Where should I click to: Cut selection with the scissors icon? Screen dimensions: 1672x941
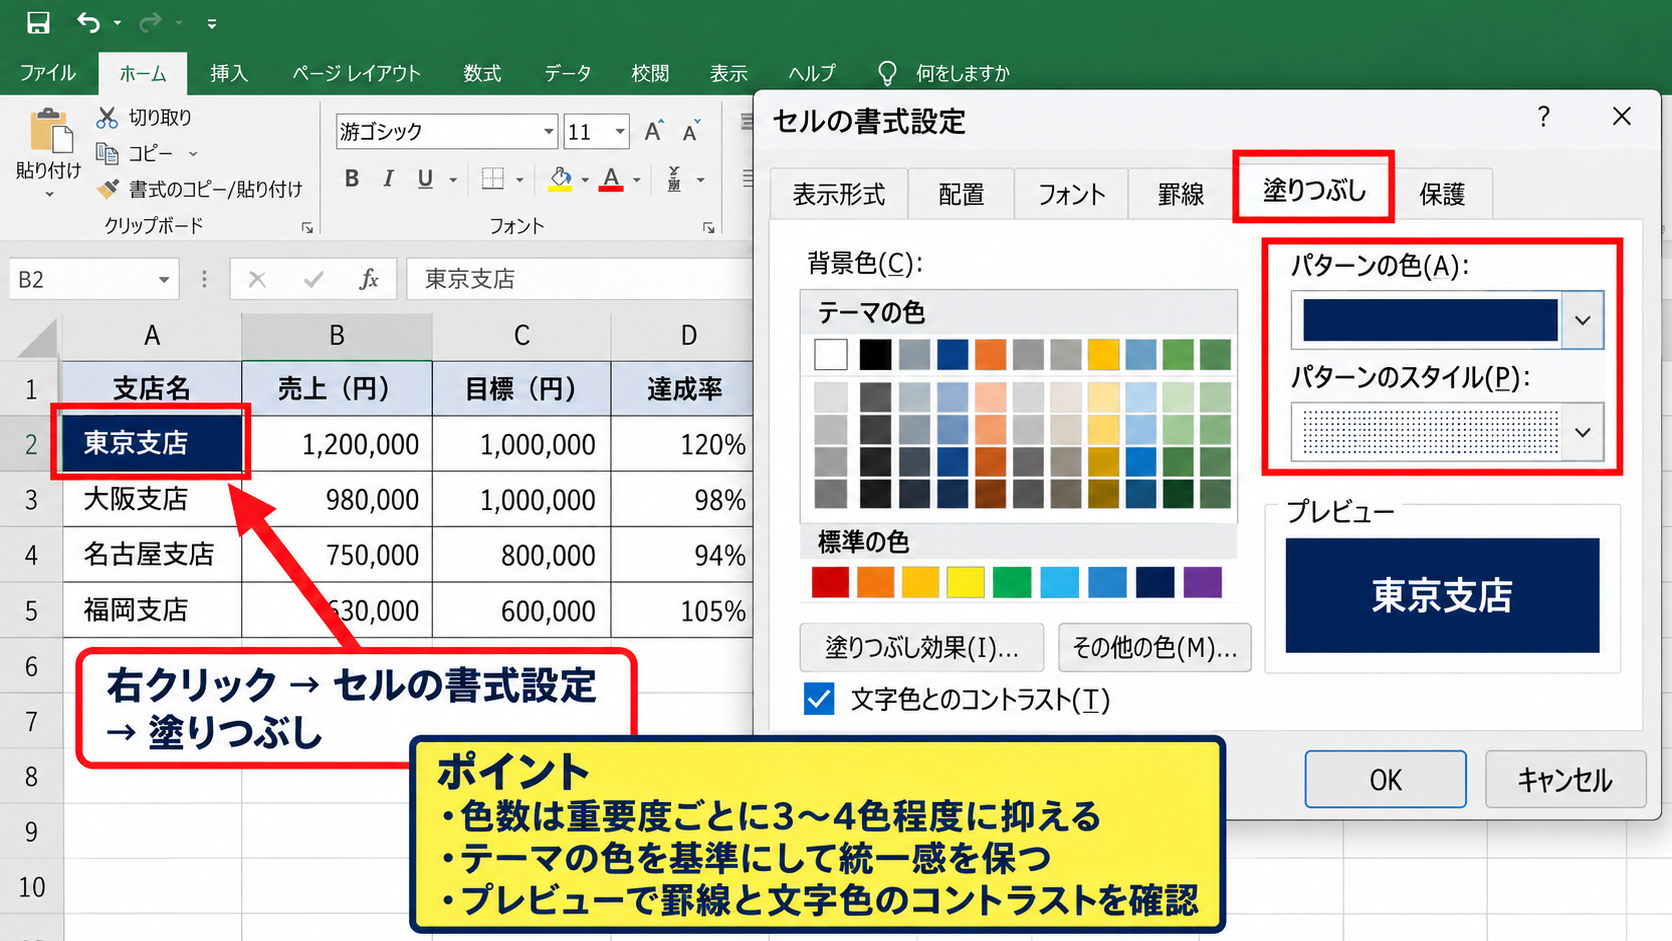coord(107,118)
